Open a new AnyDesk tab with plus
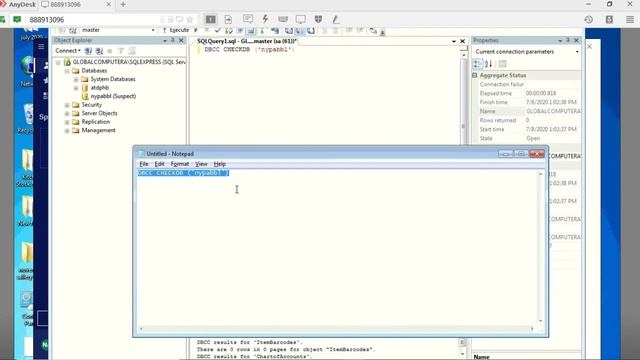640x360 pixels. coord(123,4)
